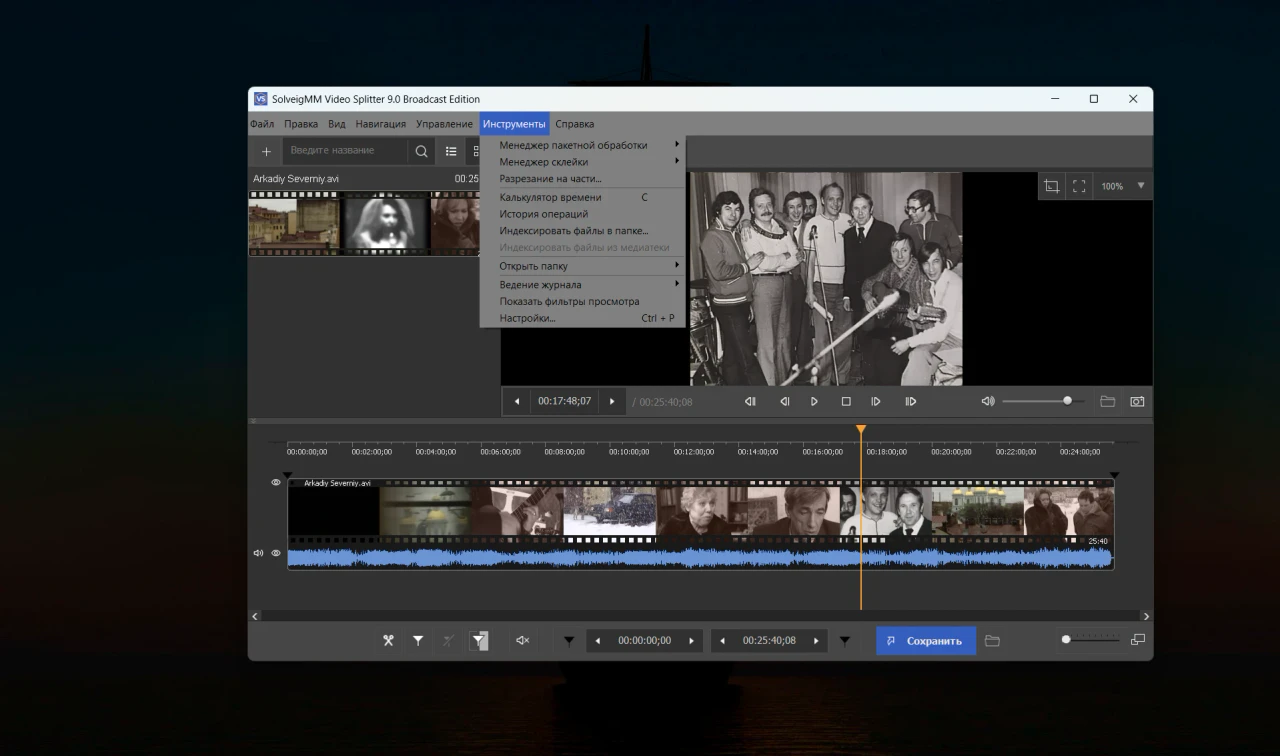
Task: Take a snapshot with the camera icon
Action: pos(1137,401)
